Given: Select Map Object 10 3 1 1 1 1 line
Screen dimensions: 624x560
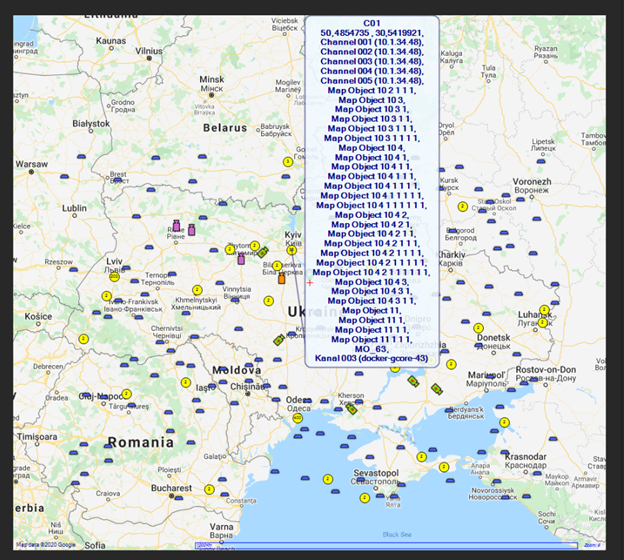Looking at the screenshot, I should point(372,138).
